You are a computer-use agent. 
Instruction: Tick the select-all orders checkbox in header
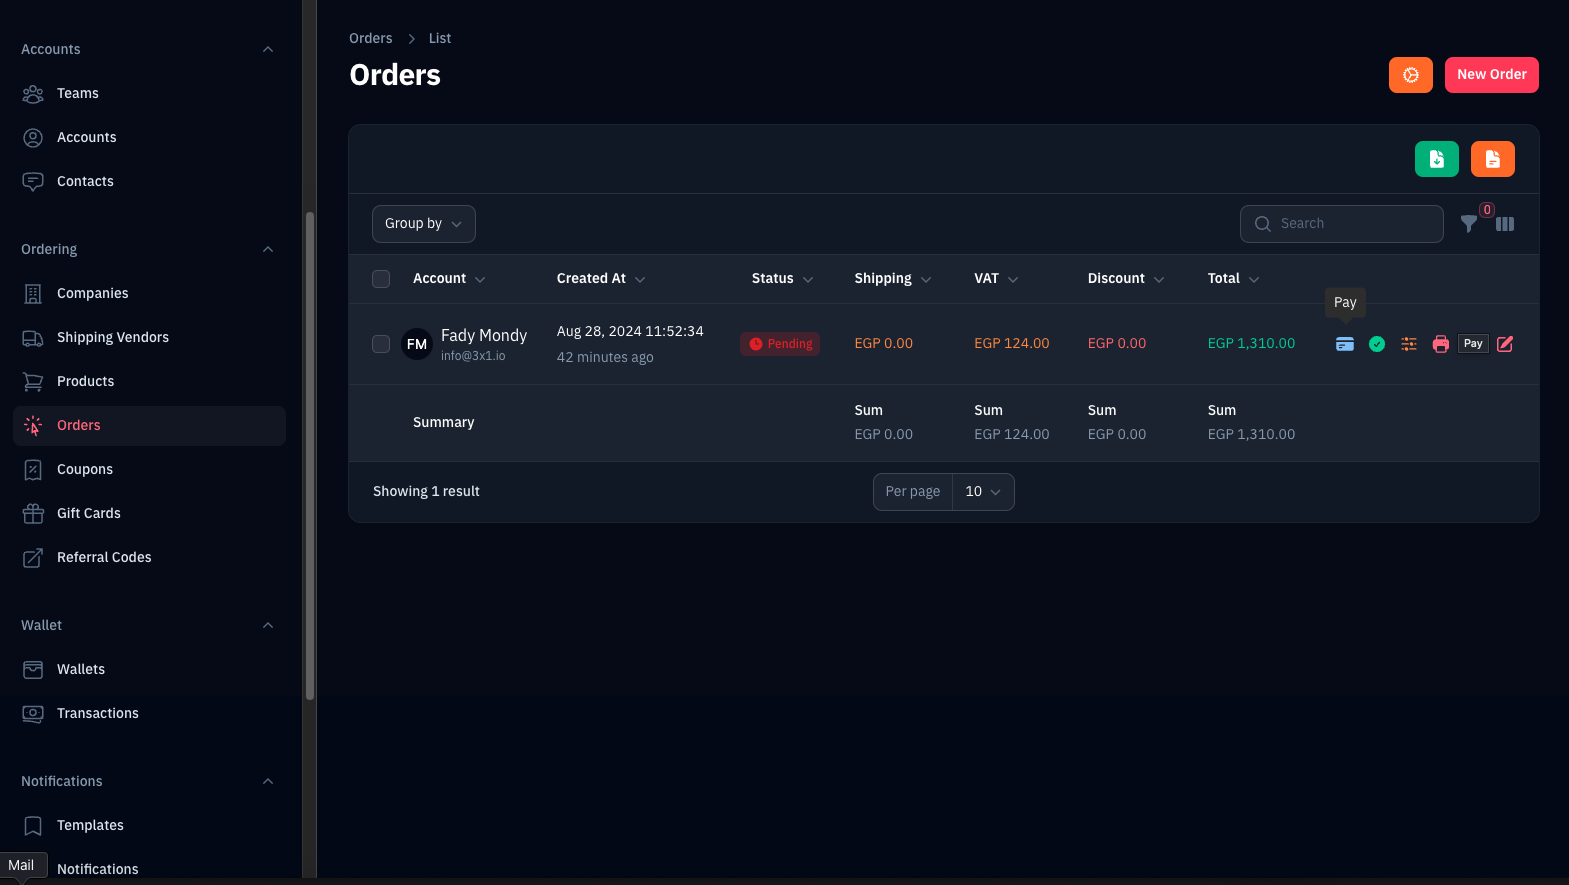[x=381, y=279]
